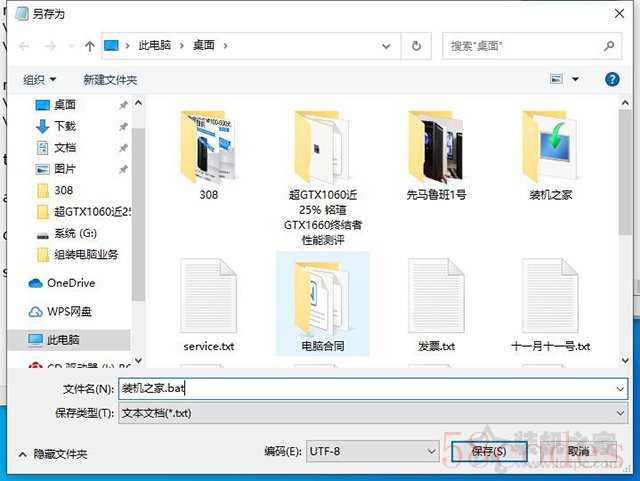Click the blue Help question mark icon
Screen dimensions: 640x481
612,79
